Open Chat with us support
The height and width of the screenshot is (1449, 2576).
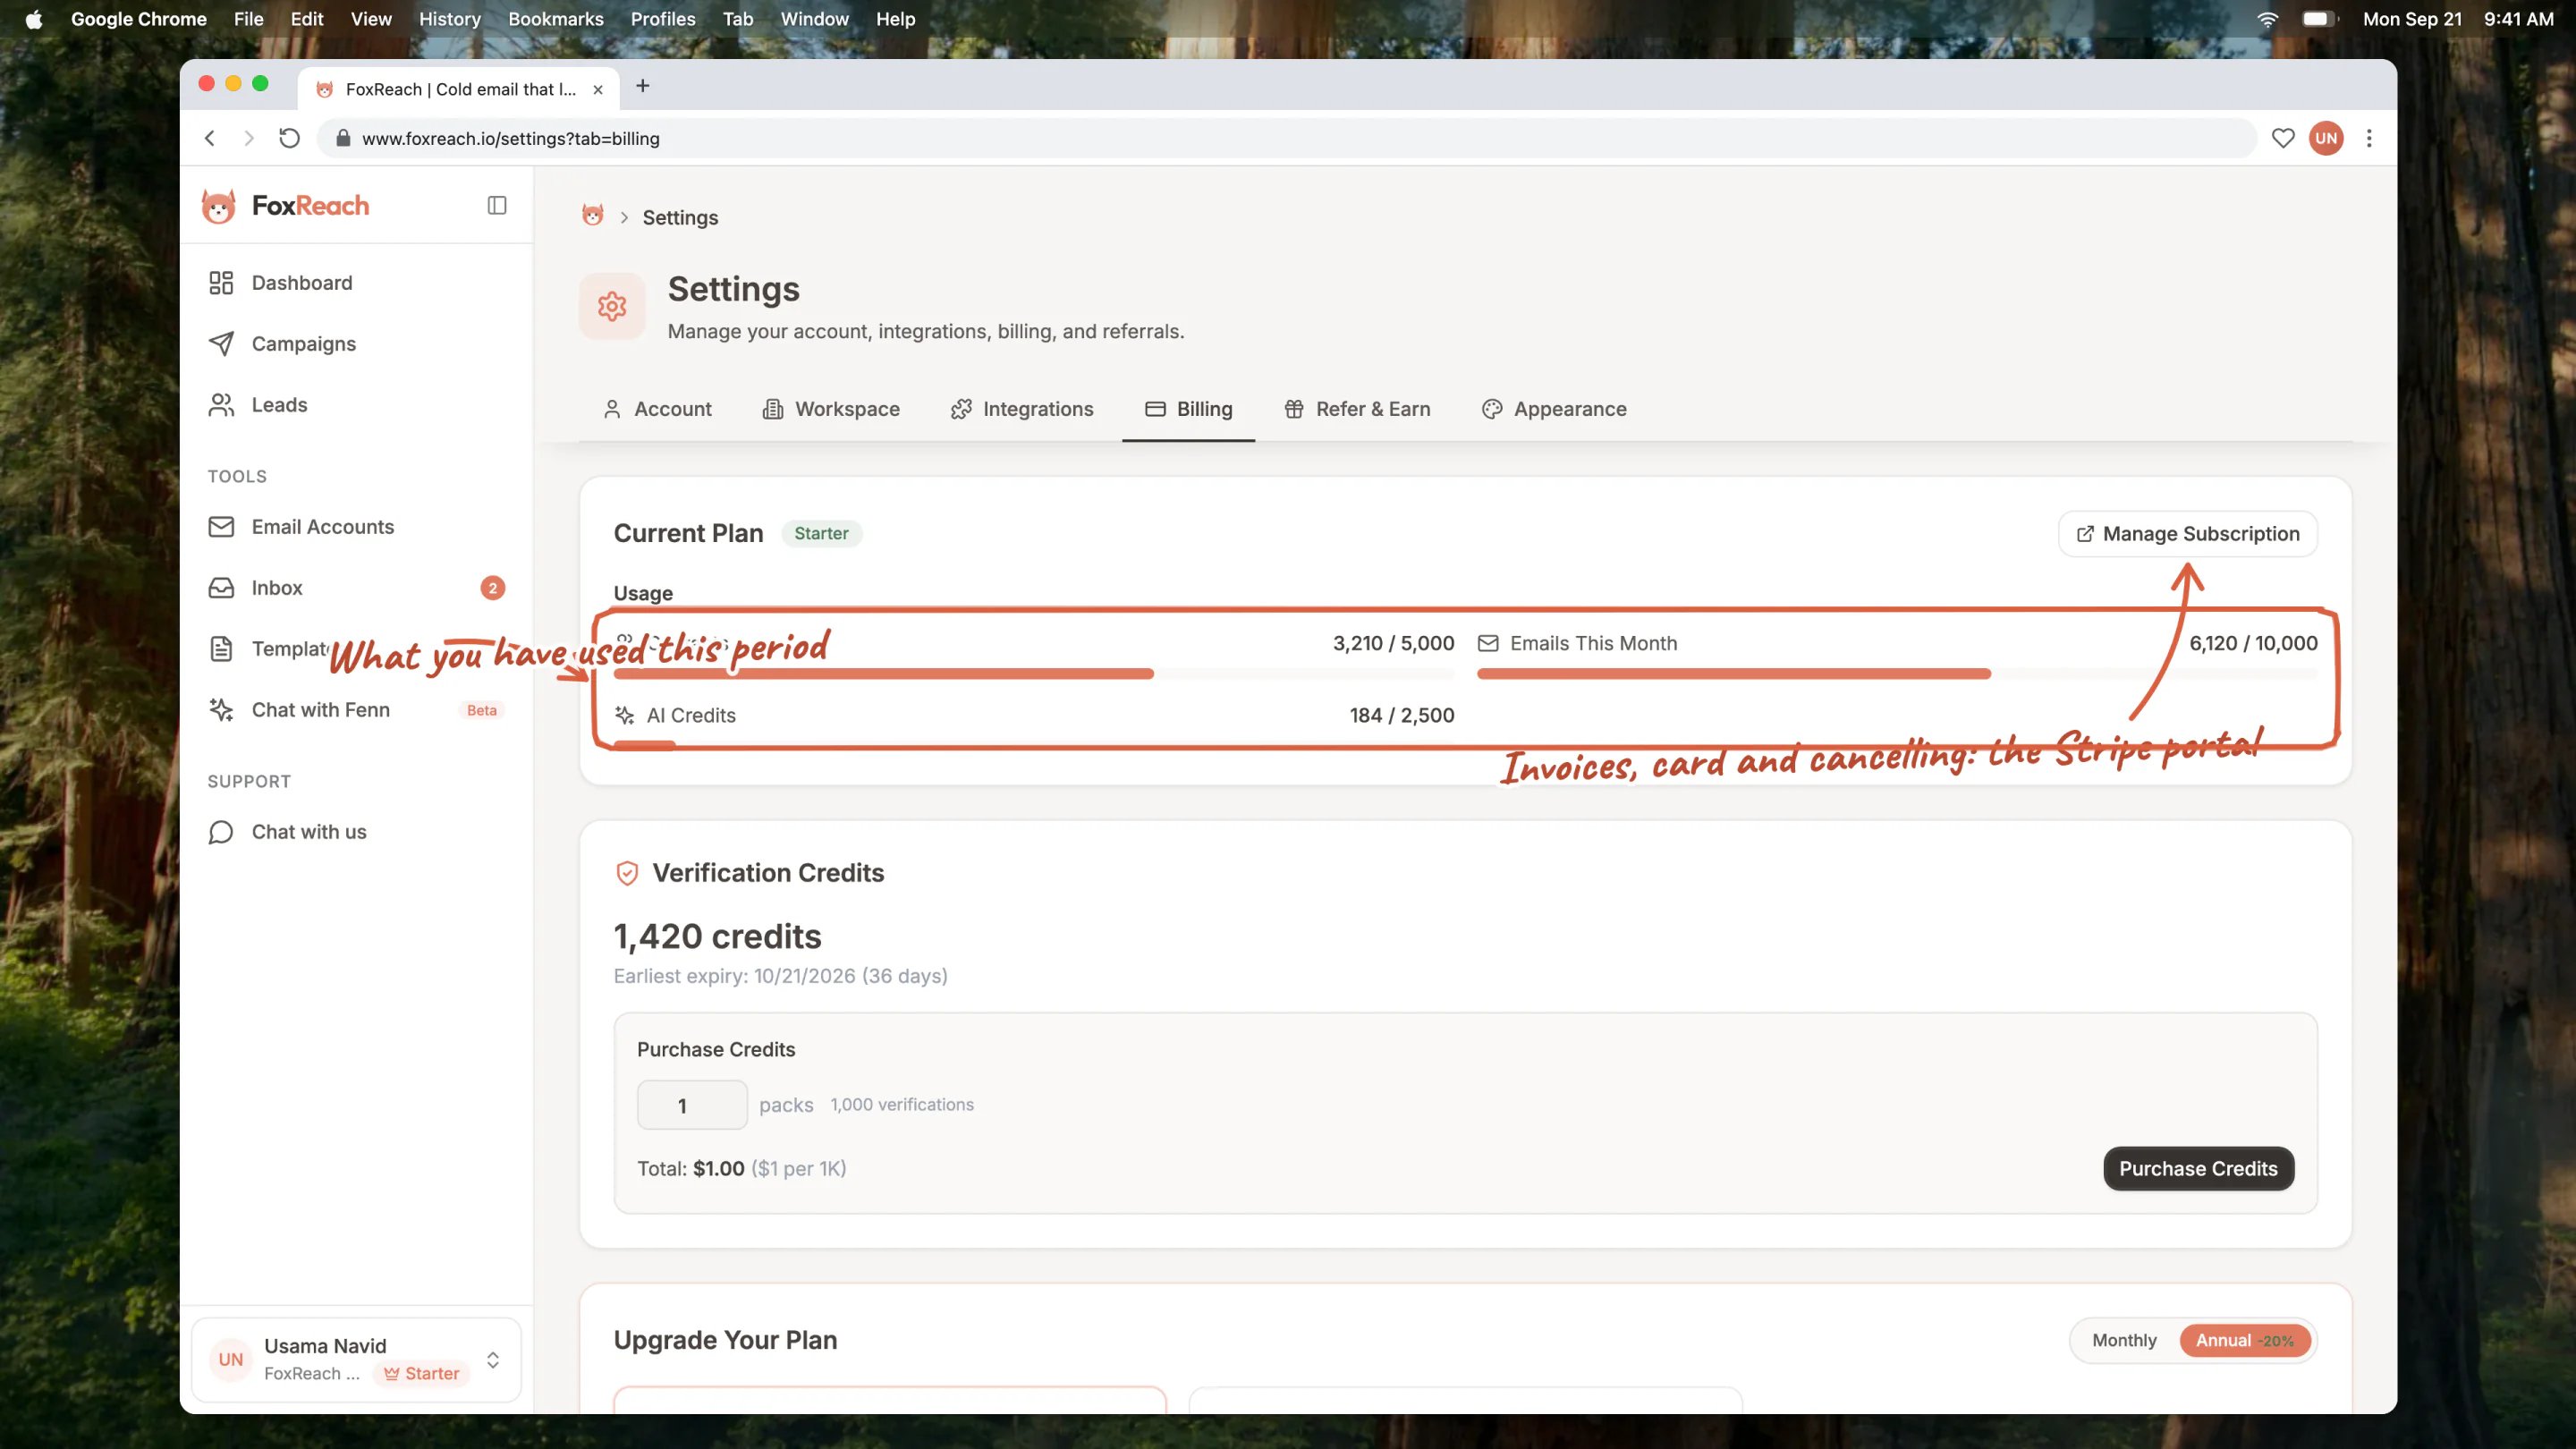(x=356, y=832)
